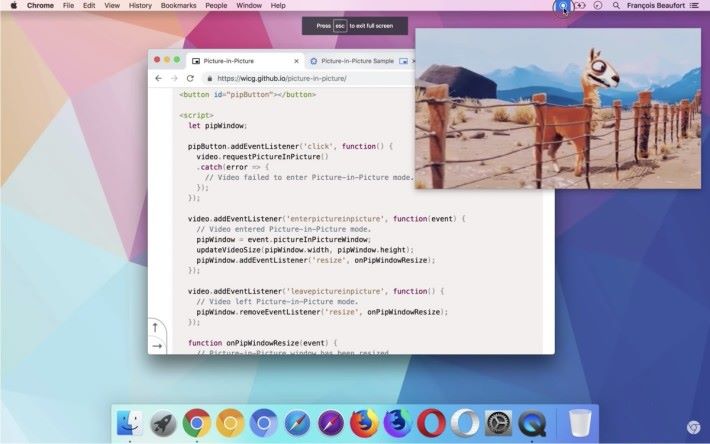The image size is (710, 444).
Task: Click the 'leavepictureinpicture' string in code
Action: point(336,291)
